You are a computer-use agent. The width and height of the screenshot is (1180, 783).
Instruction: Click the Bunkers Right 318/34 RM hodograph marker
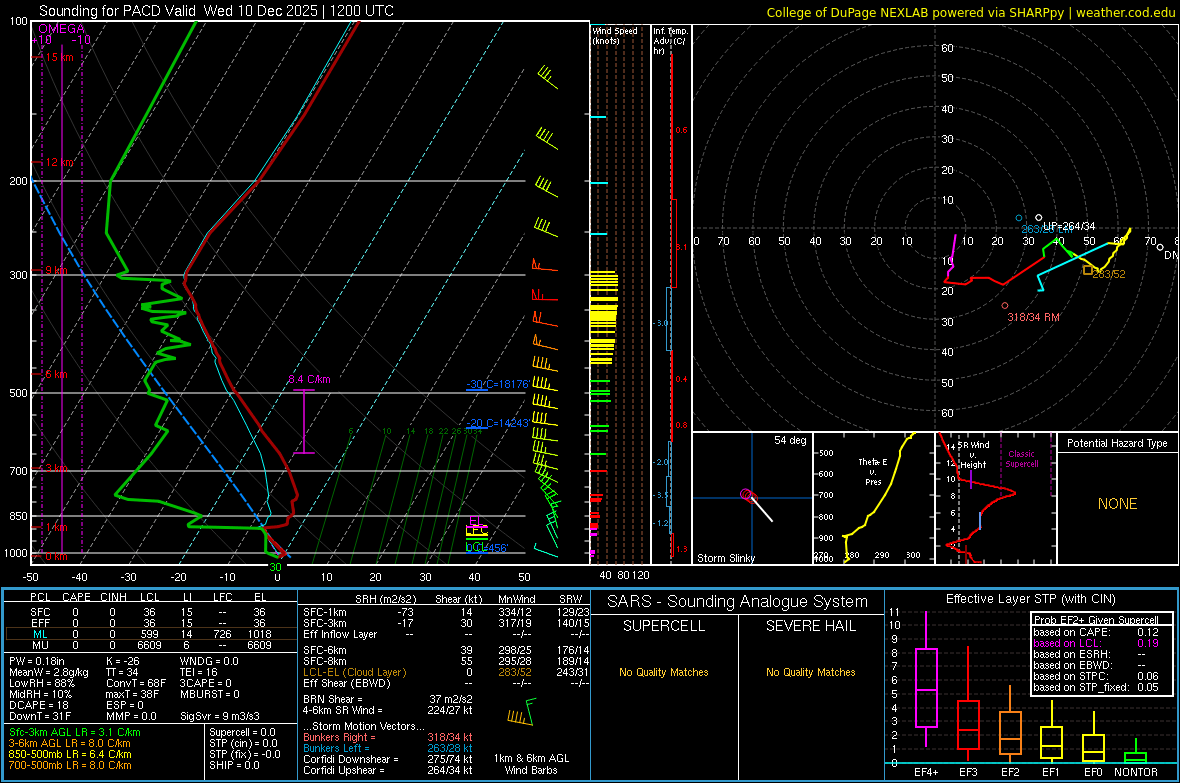(x=1005, y=306)
